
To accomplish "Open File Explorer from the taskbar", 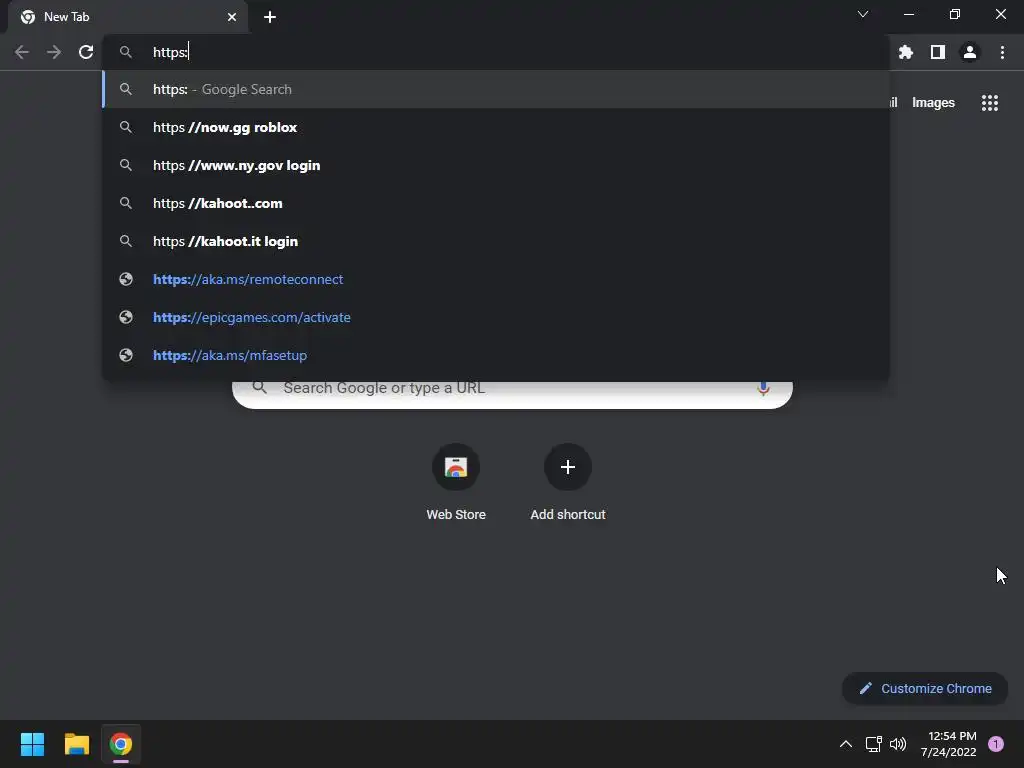I will 76,744.
